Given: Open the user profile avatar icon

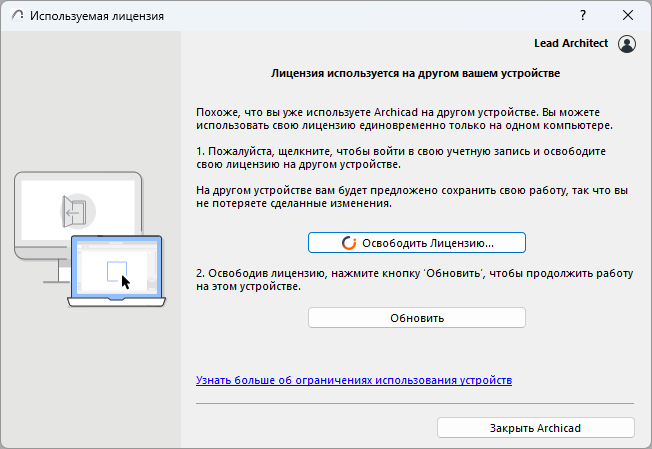Looking at the screenshot, I should pyautogui.click(x=627, y=44).
